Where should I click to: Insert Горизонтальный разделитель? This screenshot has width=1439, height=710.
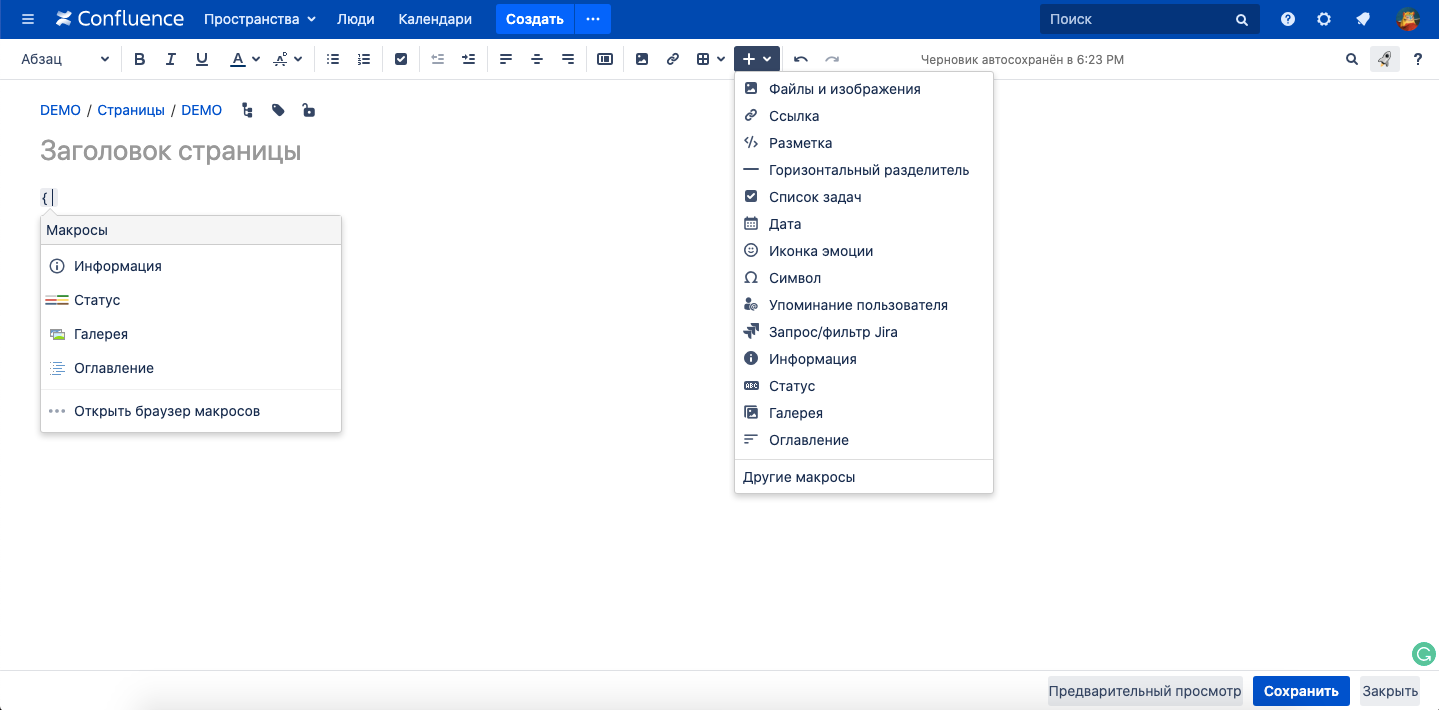pos(864,170)
